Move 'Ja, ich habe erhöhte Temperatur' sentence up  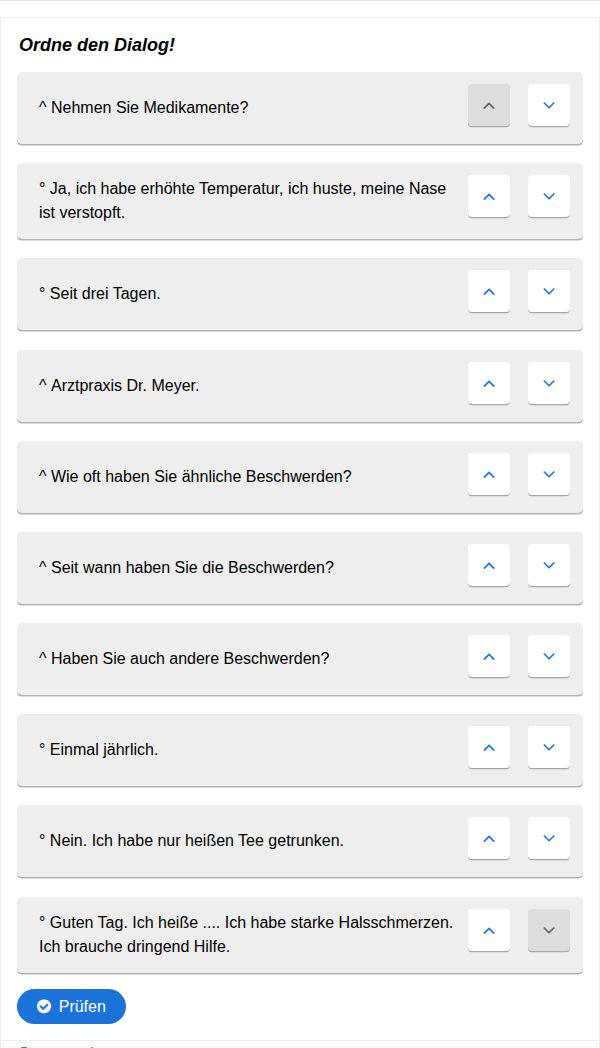[489, 196]
